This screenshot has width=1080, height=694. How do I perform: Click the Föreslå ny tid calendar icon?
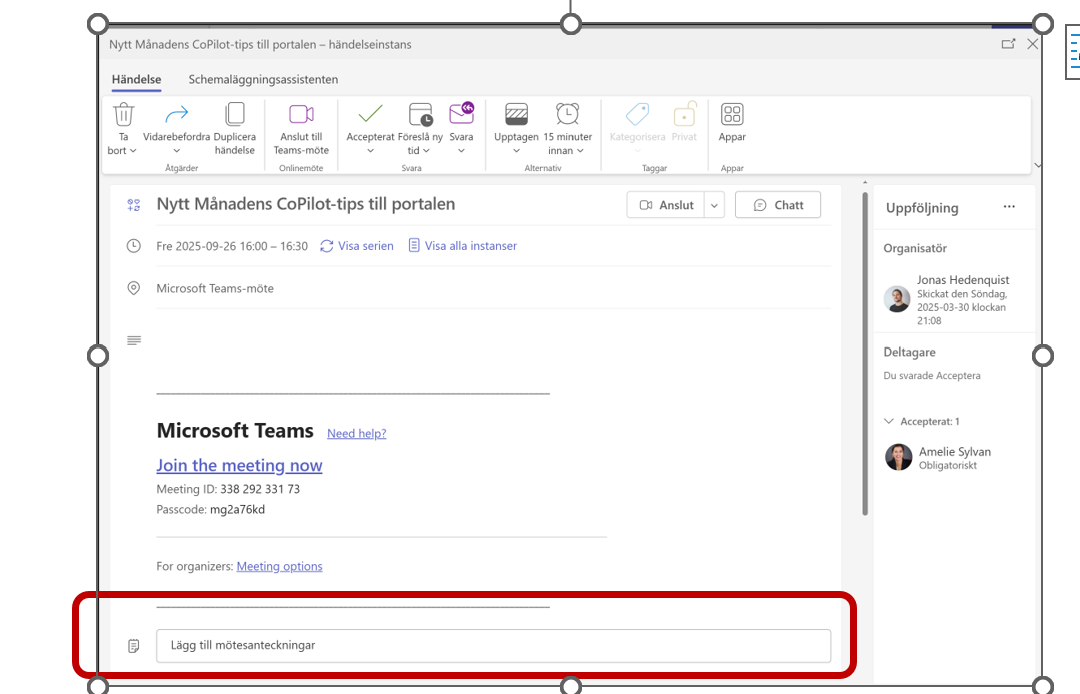click(420, 114)
